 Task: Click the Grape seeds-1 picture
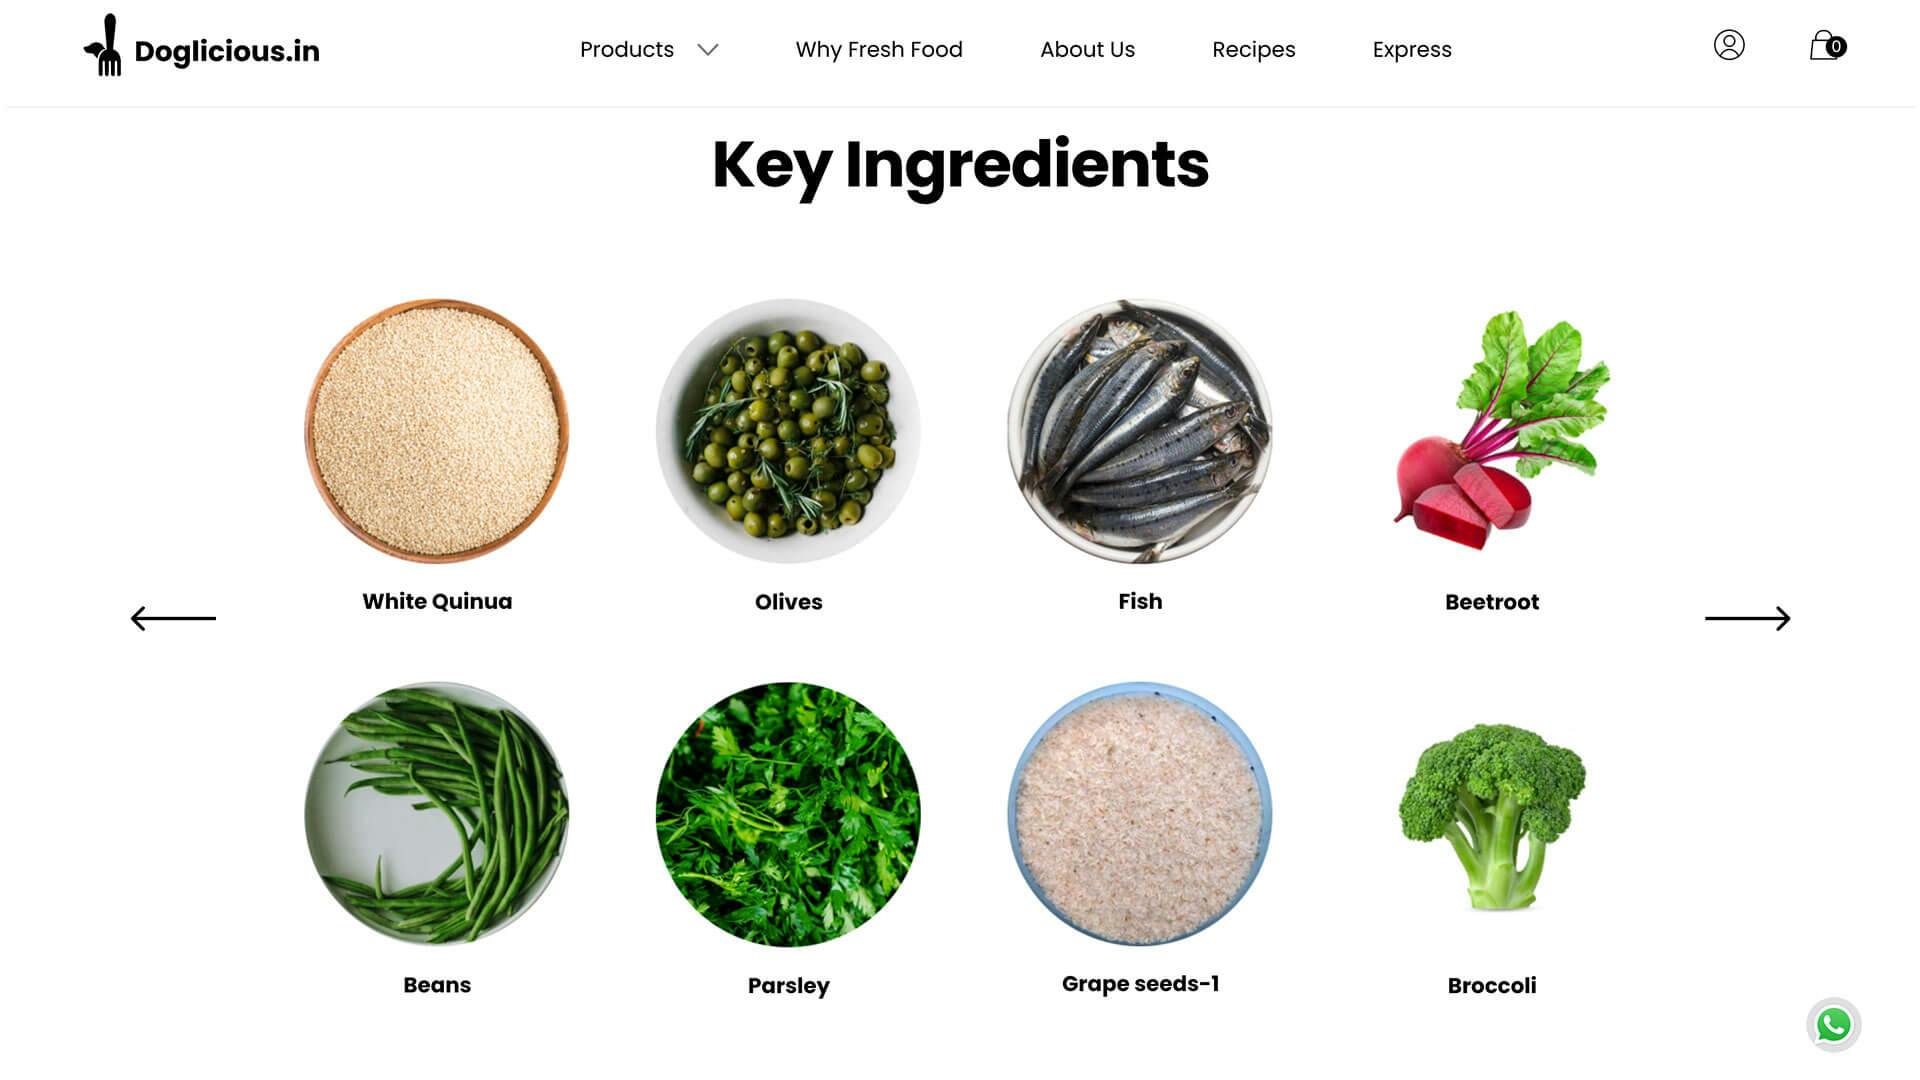pyautogui.click(x=1140, y=814)
